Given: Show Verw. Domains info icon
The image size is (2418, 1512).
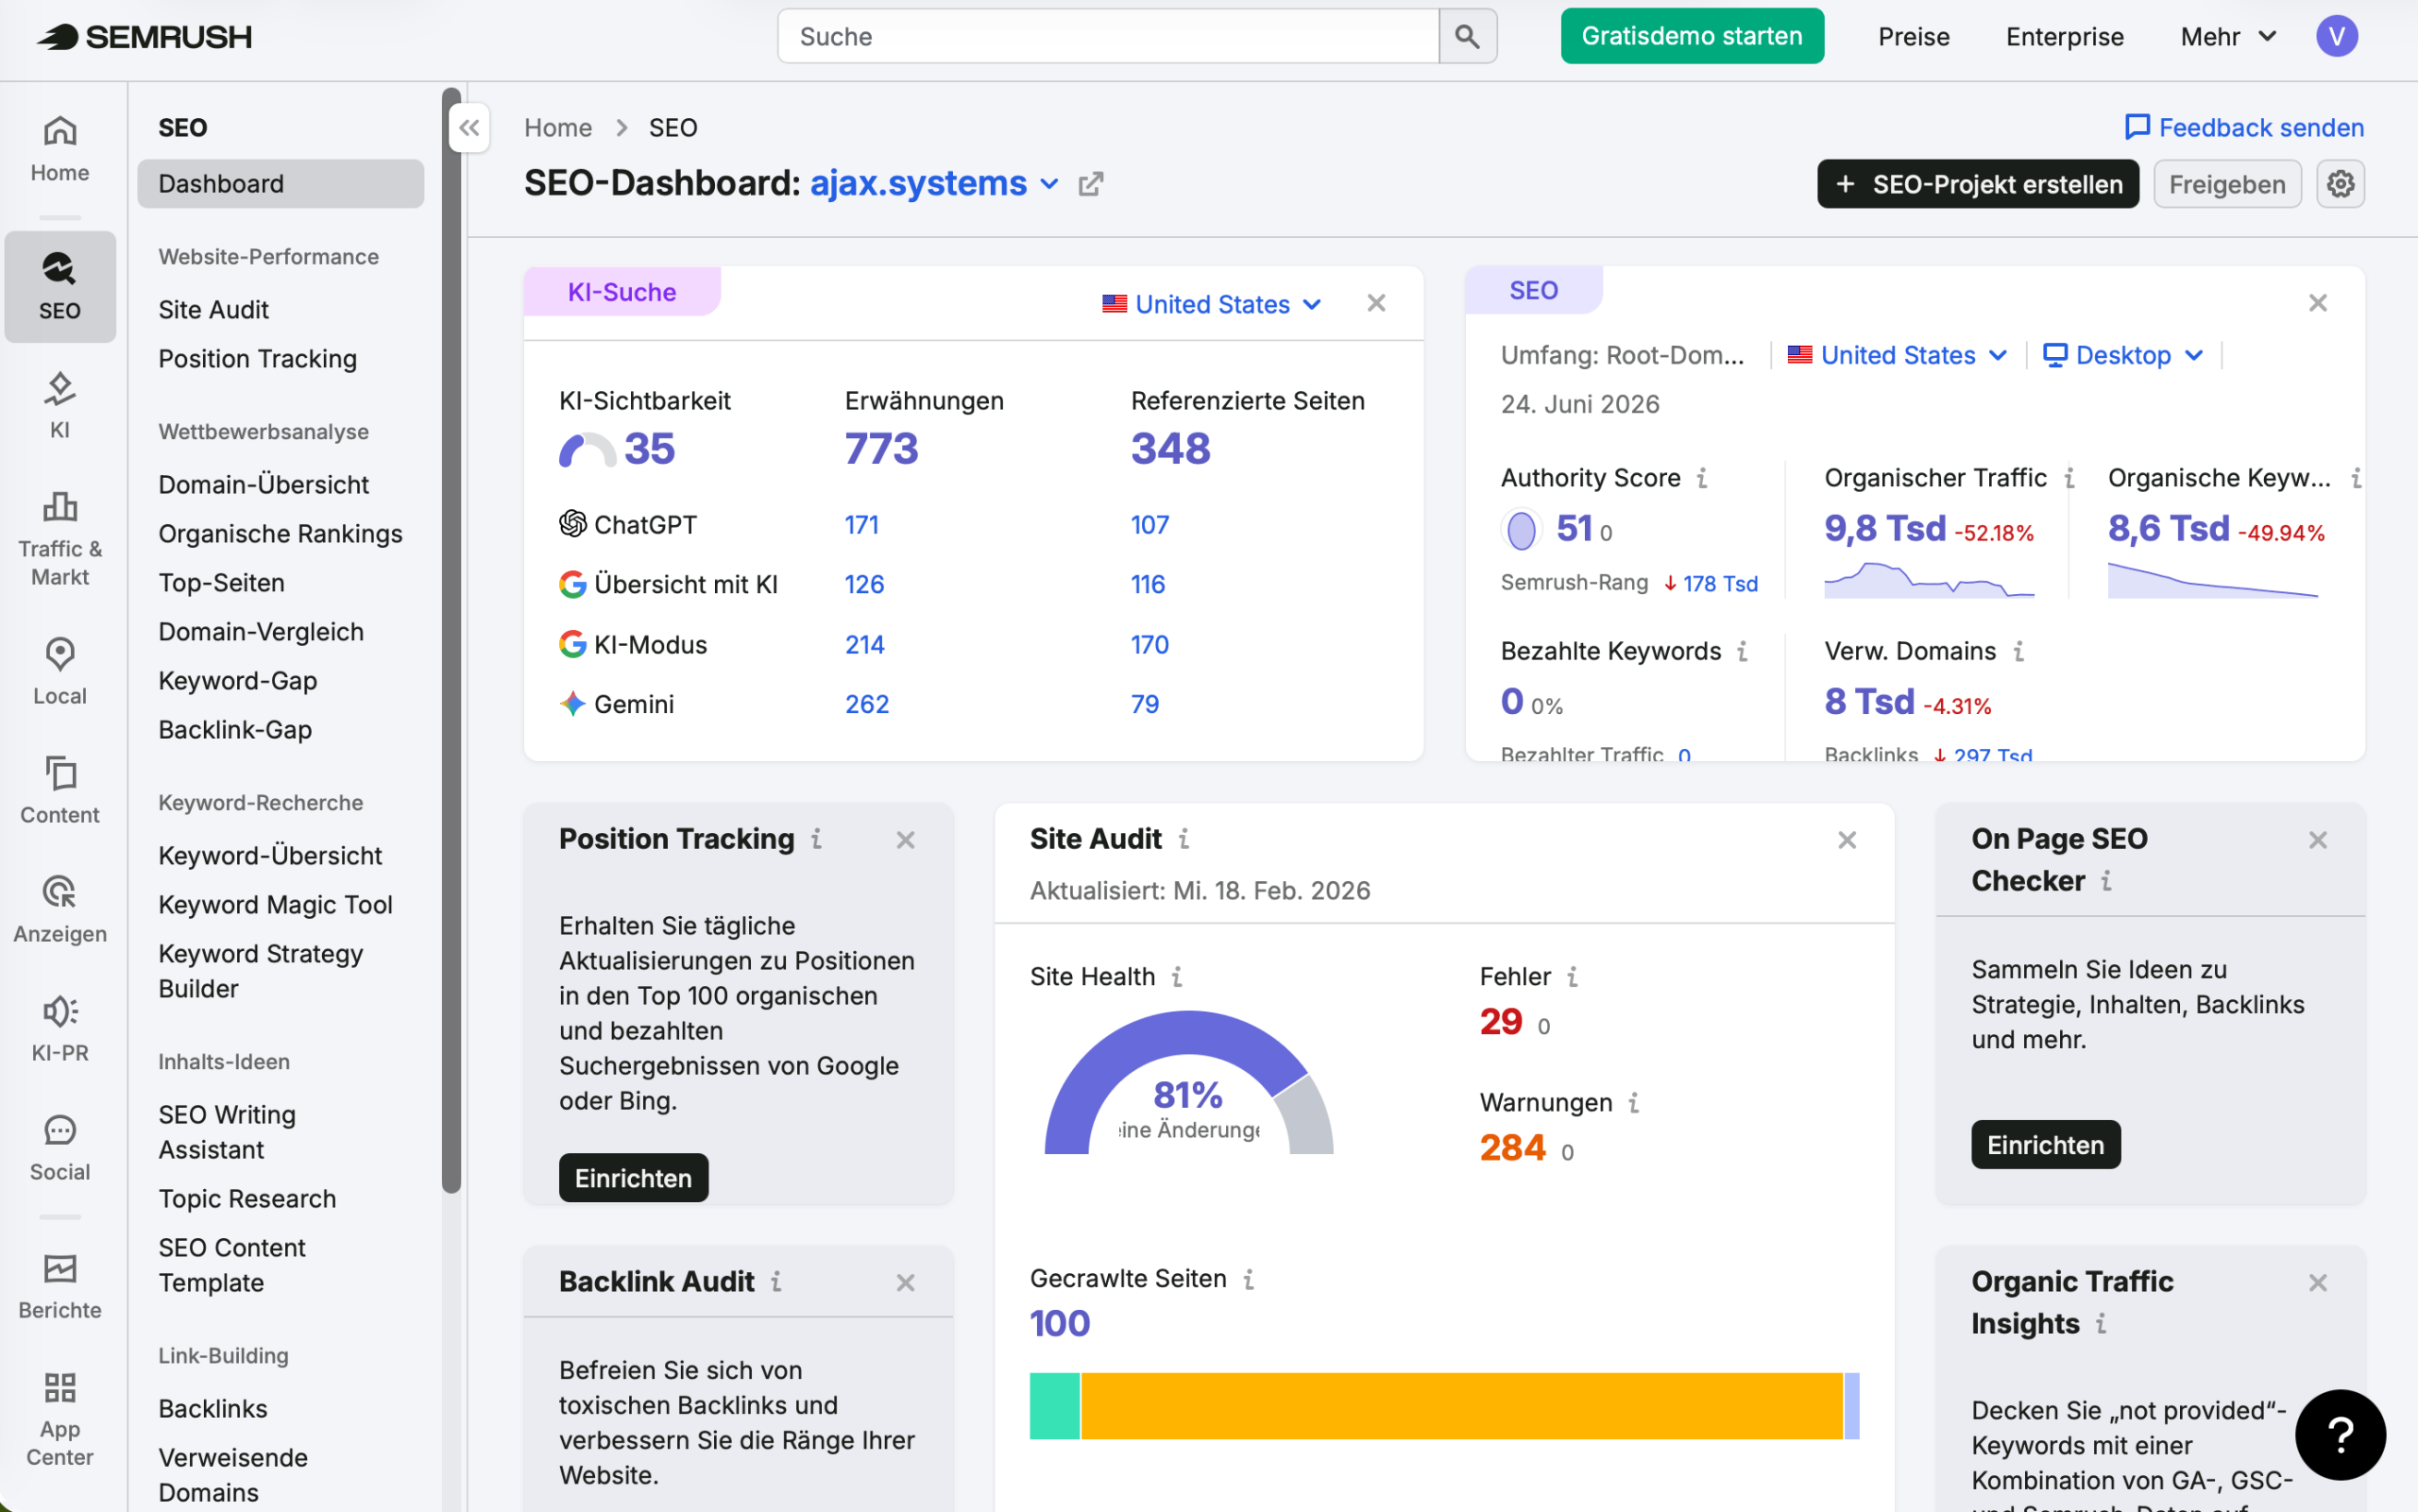Looking at the screenshot, I should (x=2018, y=651).
